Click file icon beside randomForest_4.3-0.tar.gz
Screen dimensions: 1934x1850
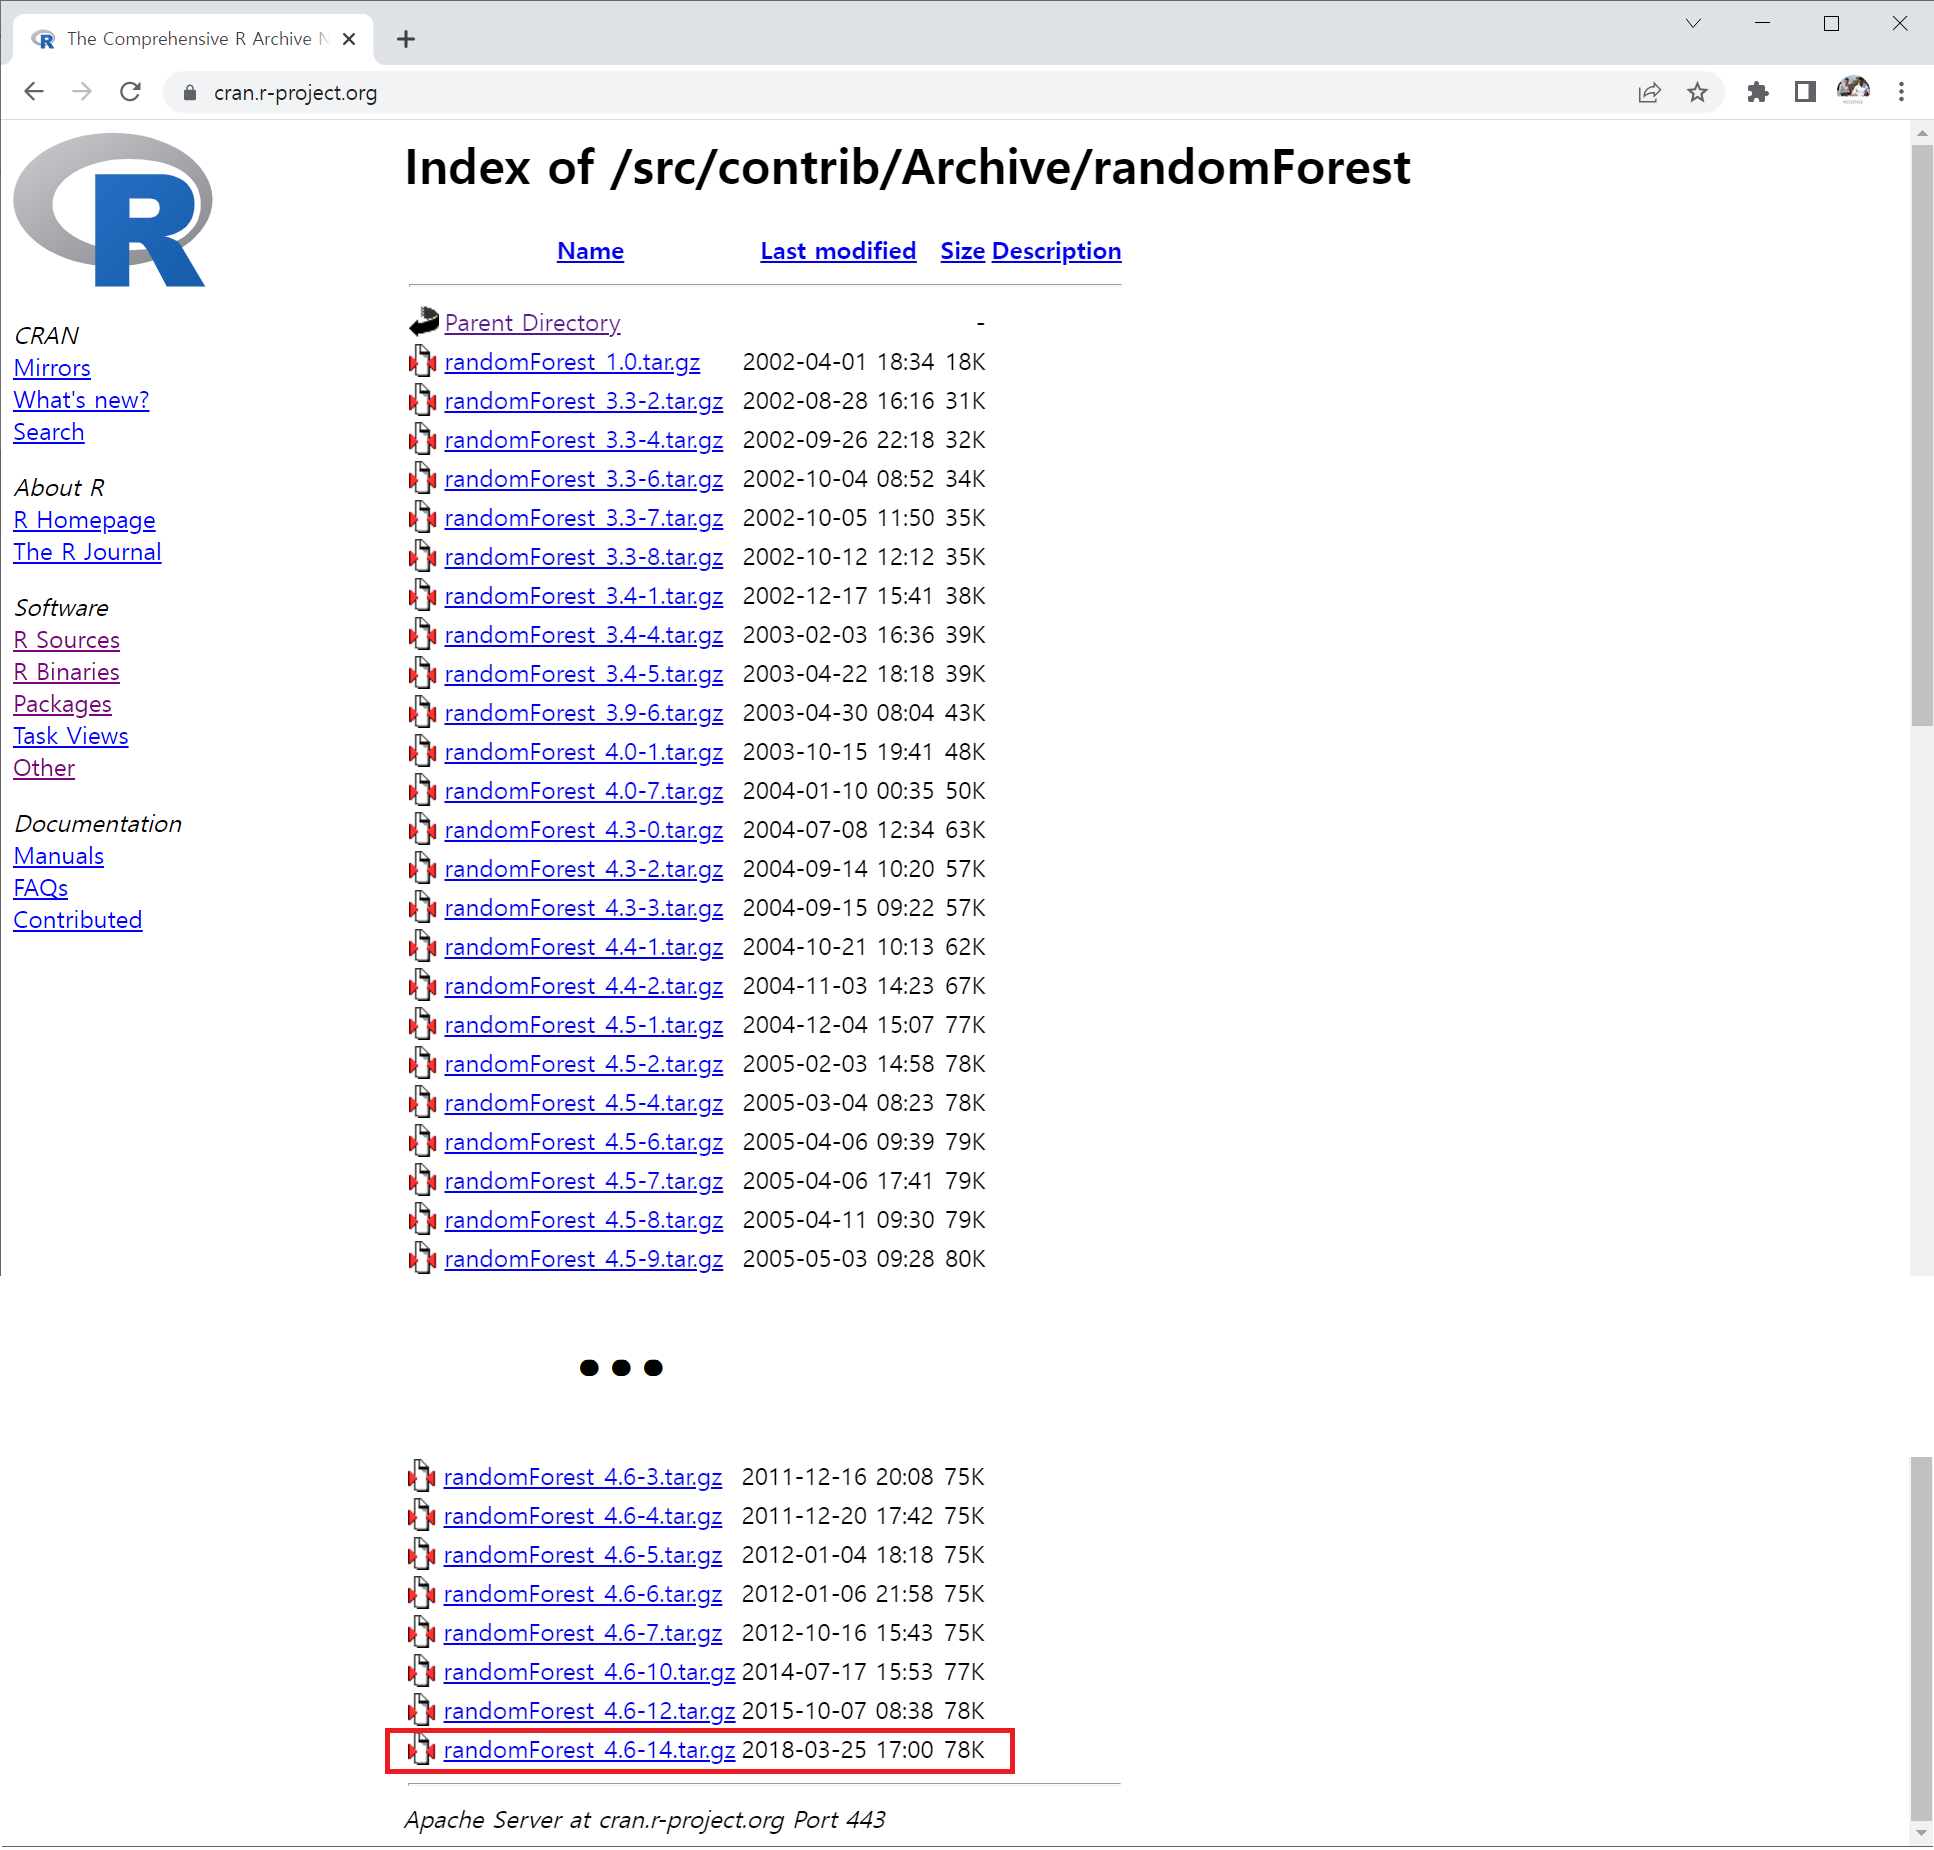(423, 829)
